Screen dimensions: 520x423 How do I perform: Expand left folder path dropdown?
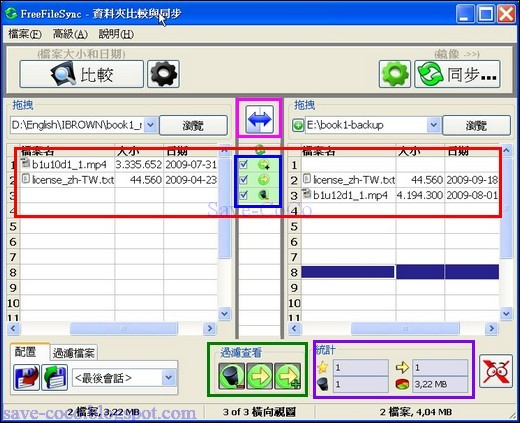click(x=151, y=125)
